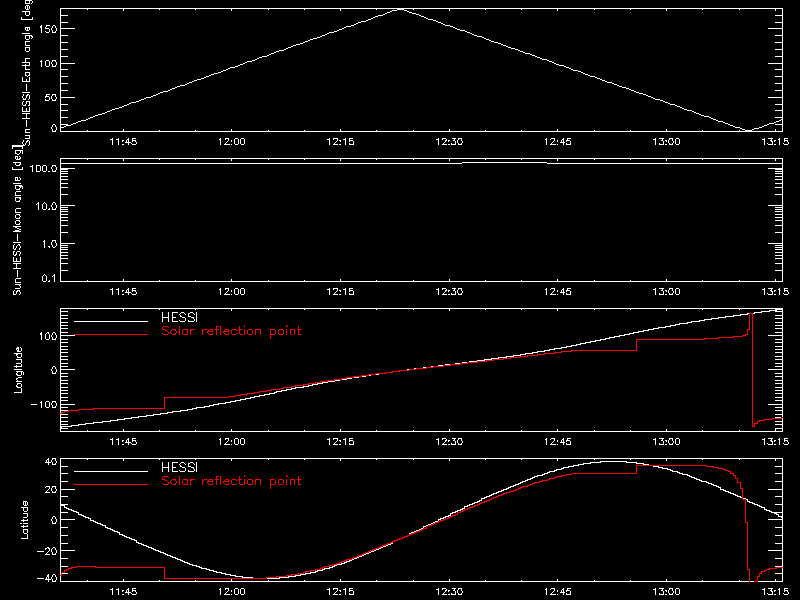The width and height of the screenshot is (800, 600).
Task: Click the 100.0 tick on Moon angle axis
Action: coord(43,168)
